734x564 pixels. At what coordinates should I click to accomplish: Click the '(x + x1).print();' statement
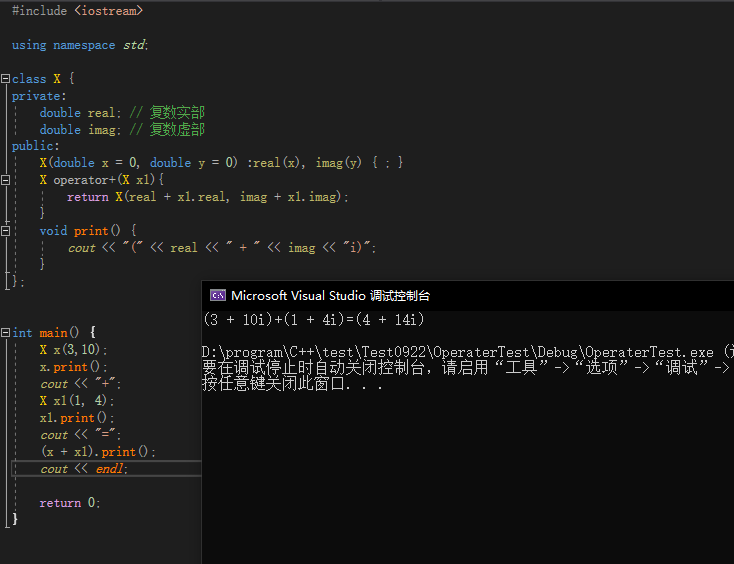click(x=98, y=452)
